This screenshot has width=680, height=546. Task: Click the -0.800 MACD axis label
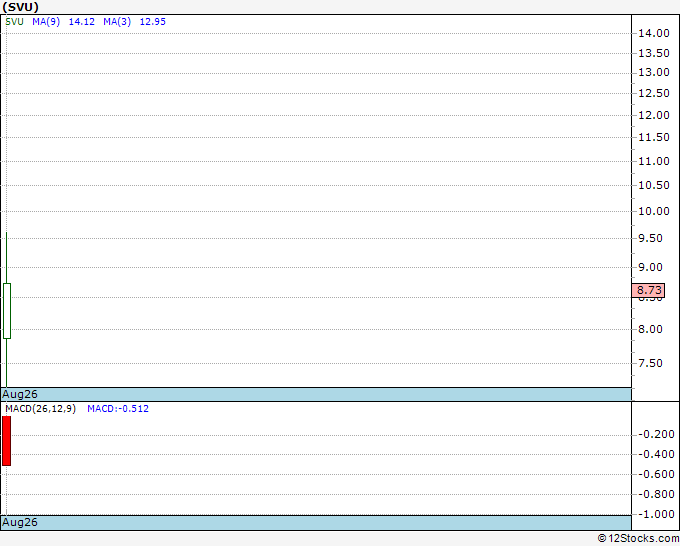tap(657, 494)
